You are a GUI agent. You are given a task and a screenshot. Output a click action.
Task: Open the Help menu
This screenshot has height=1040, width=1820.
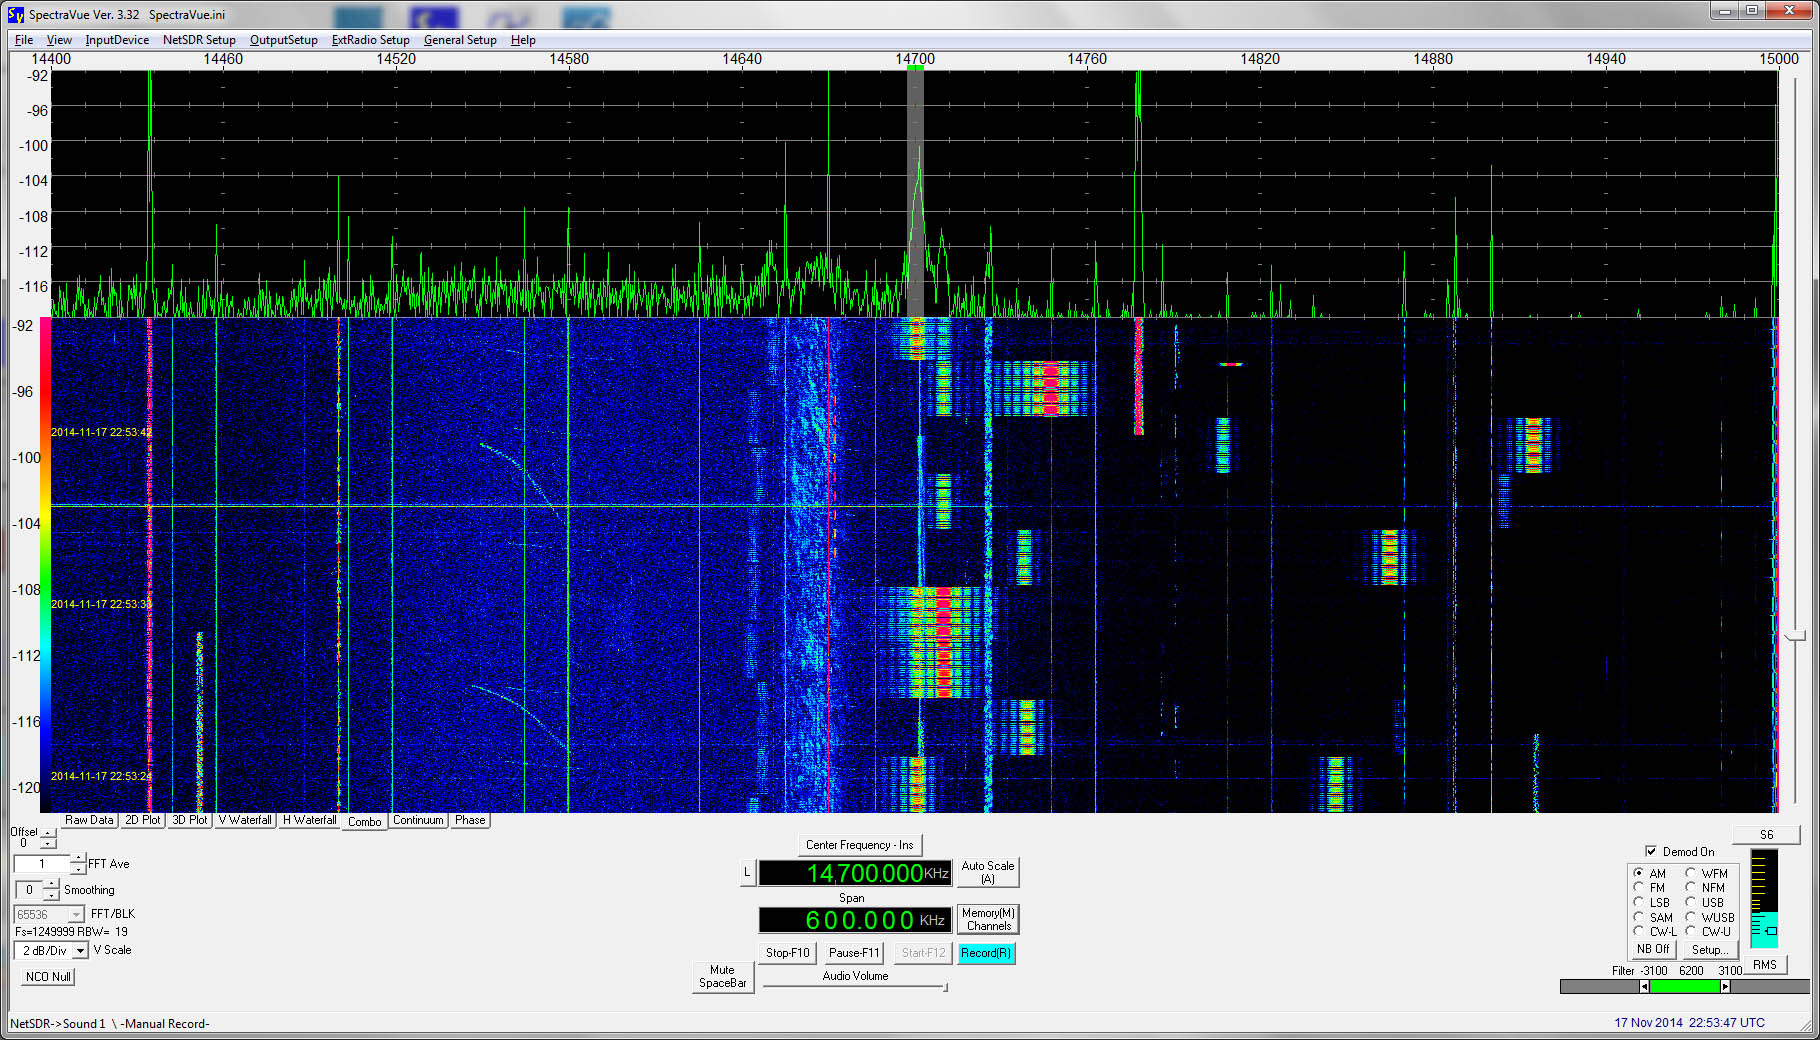523,40
